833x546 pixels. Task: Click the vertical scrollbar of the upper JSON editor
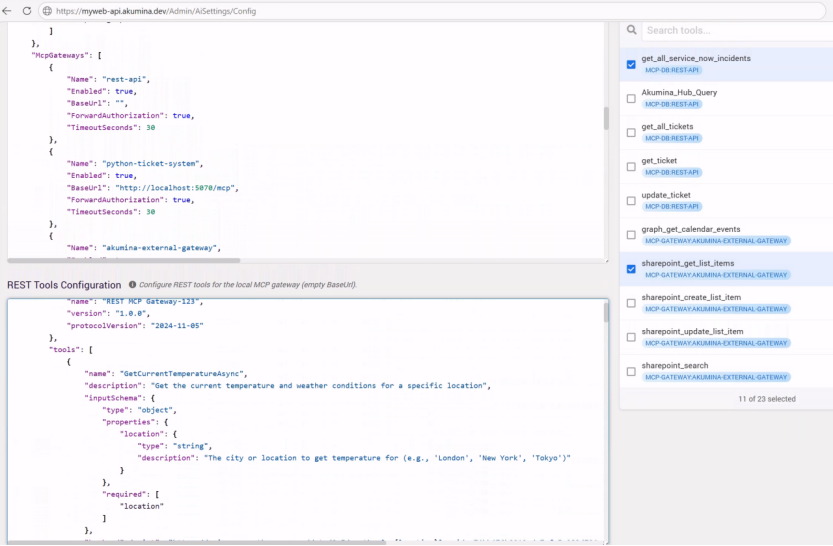pos(606,118)
